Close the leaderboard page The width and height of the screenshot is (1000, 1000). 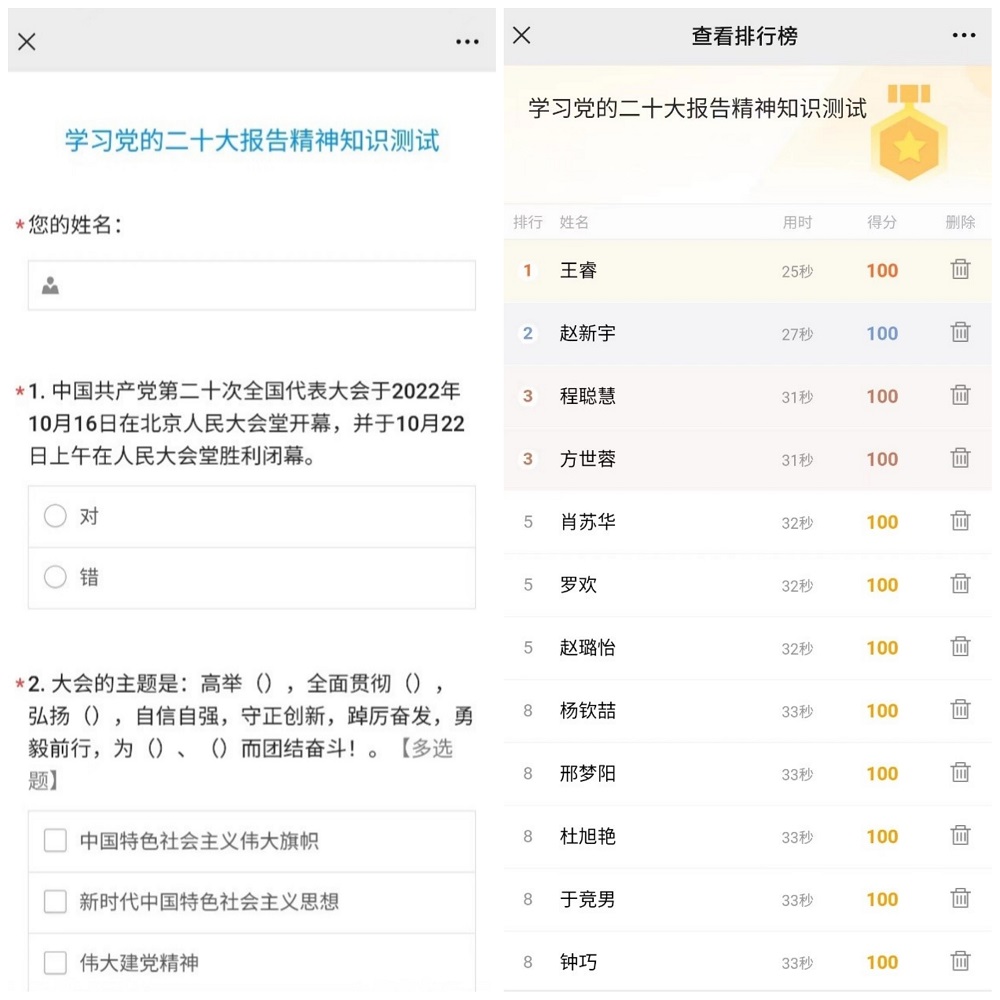coord(522,36)
